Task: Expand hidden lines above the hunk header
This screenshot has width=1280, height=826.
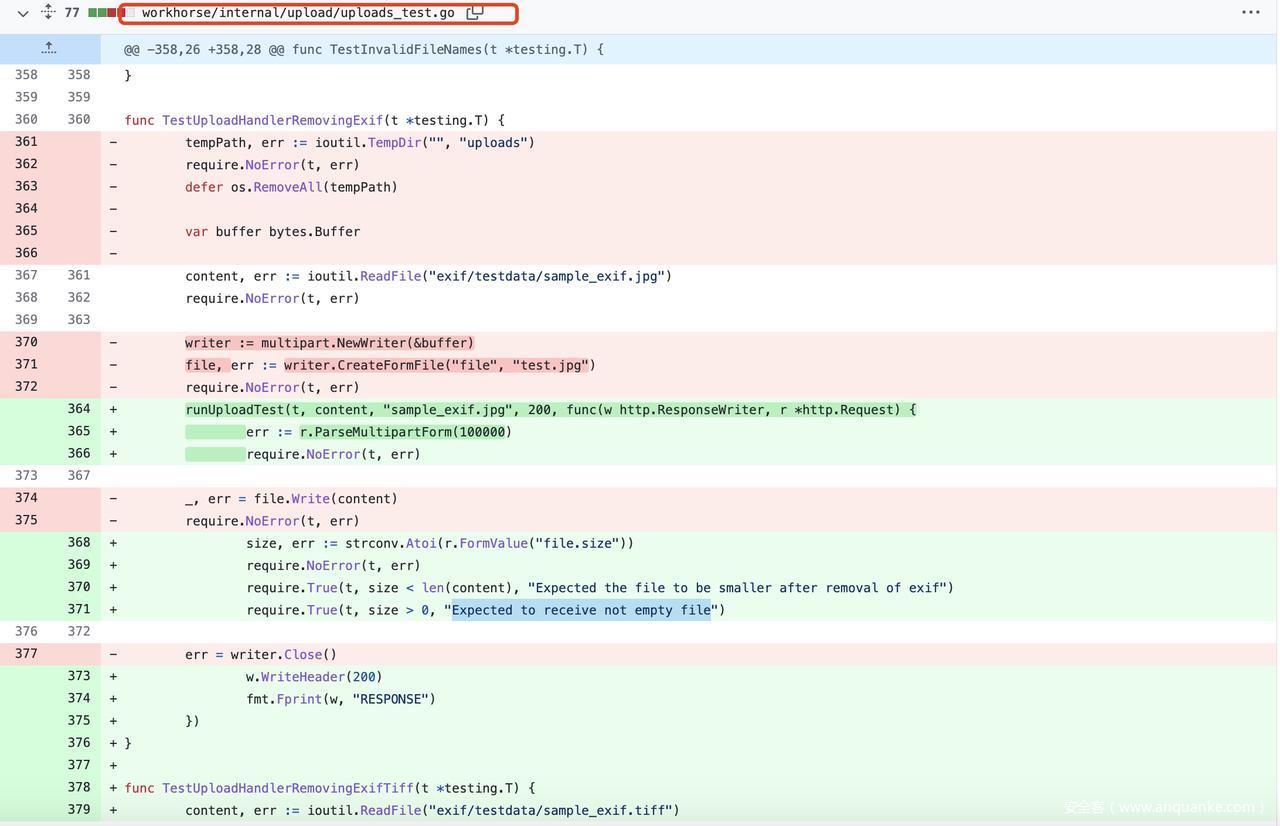Action: coord(49,49)
